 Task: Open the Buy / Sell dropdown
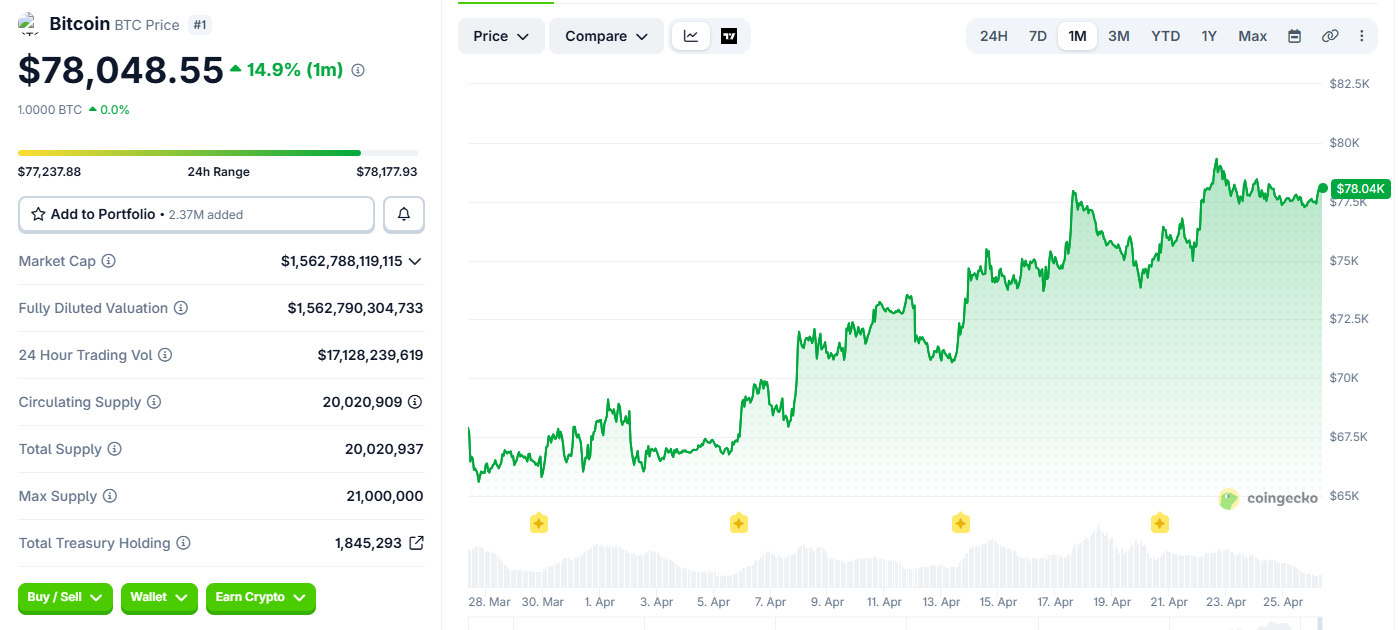(66, 598)
